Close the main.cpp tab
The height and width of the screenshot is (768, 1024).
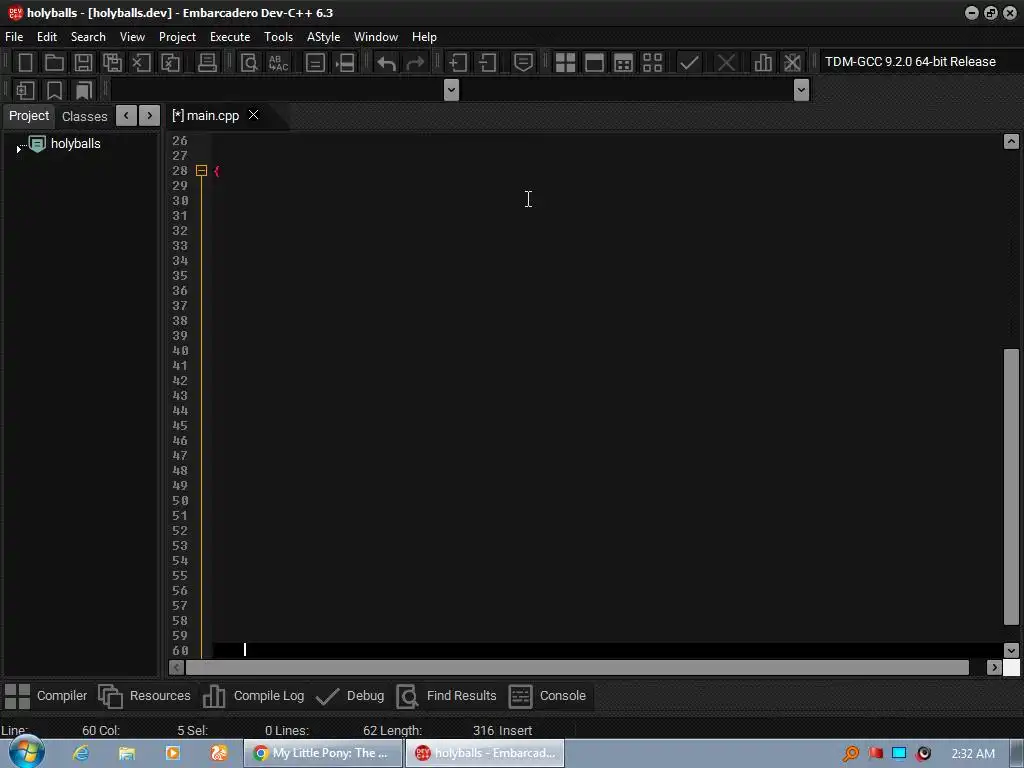(254, 115)
